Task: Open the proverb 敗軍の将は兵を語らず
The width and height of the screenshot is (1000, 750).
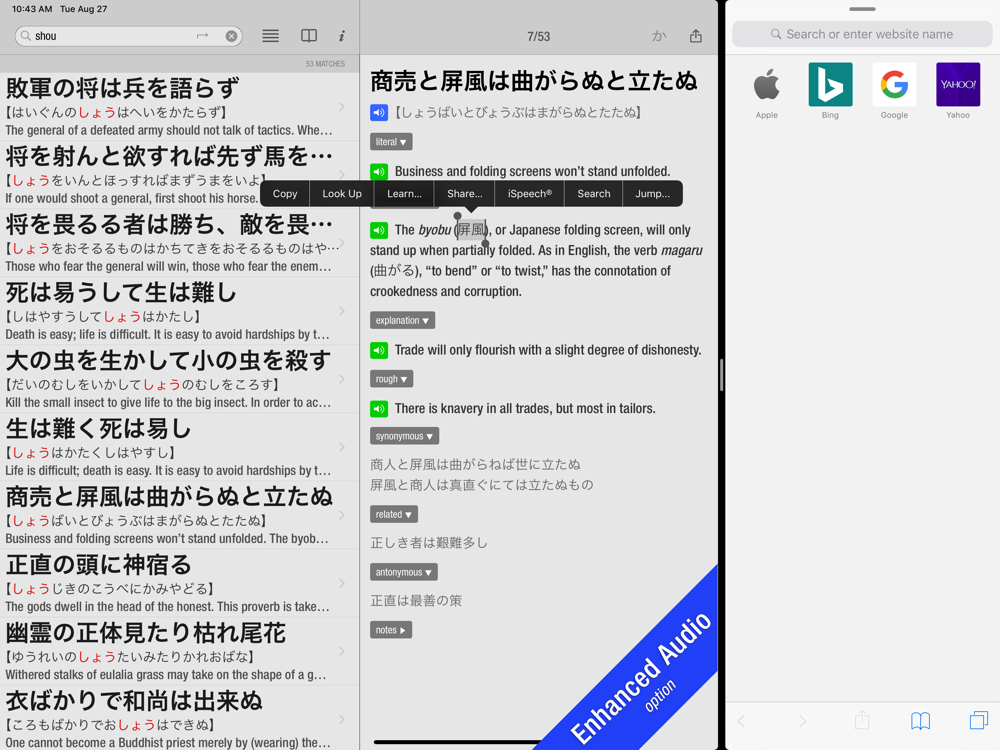Action: tap(179, 107)
